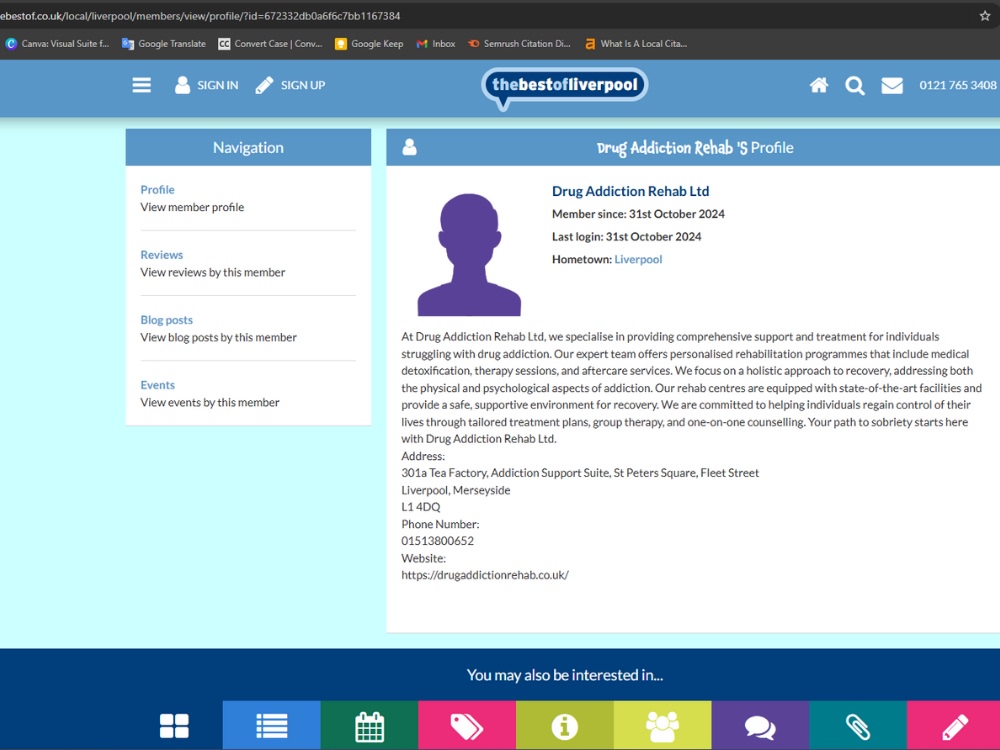Click thebestofliverpool logo
Image resolution: width=1000 pixels, height=750 pixels.
pos(565,87)
